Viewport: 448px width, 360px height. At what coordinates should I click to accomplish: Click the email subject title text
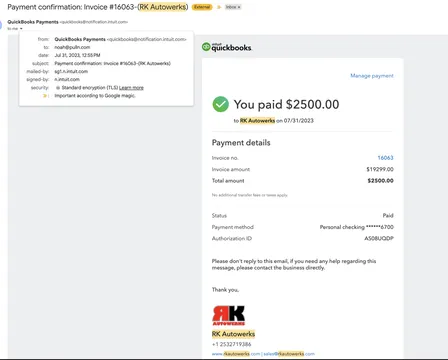pyautogui.click(x=98, y=7)
